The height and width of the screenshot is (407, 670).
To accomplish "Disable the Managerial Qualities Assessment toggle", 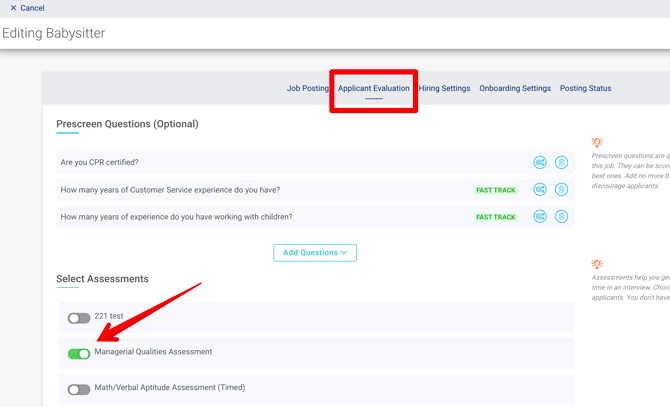I will tap(79, 353).
